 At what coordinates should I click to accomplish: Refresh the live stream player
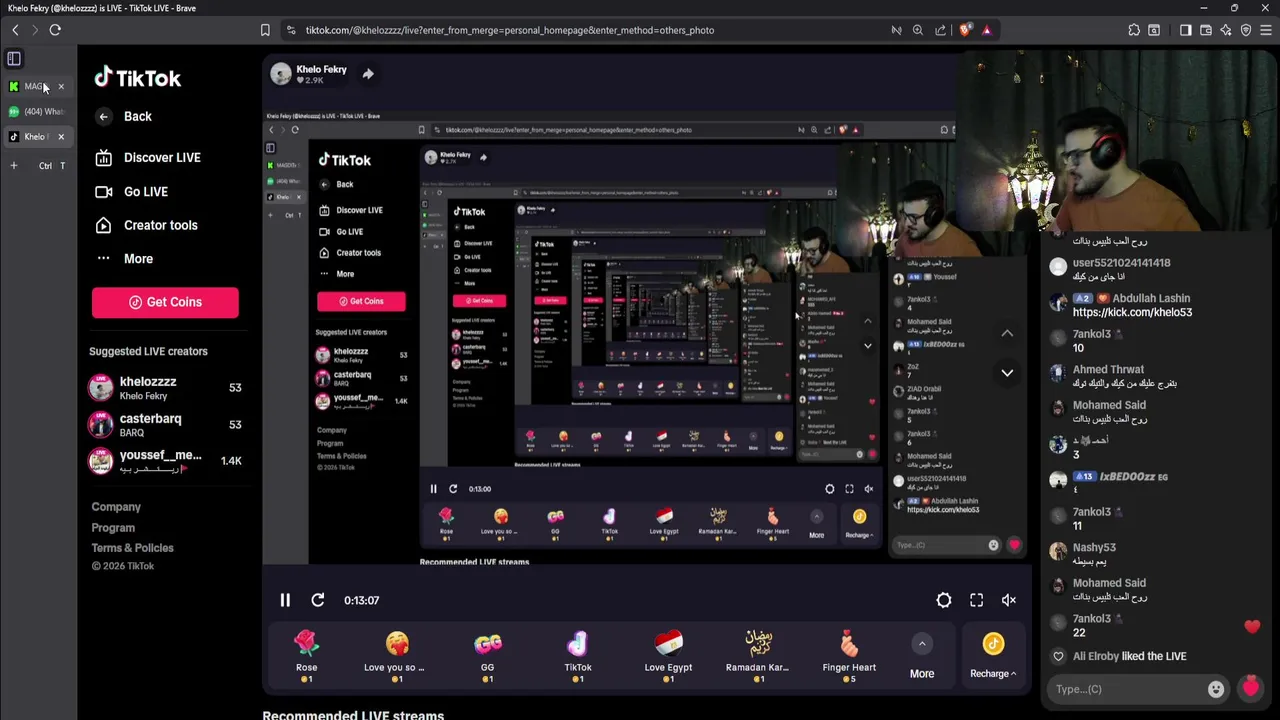click(318, 600)
